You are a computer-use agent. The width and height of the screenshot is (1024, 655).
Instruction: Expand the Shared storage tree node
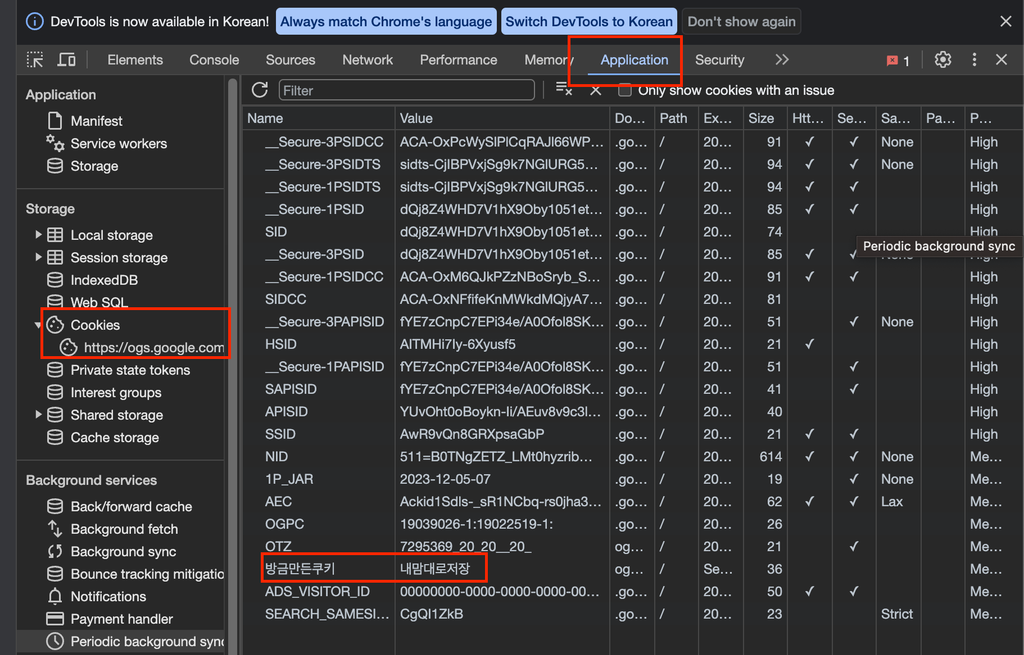tap(38, 415)
